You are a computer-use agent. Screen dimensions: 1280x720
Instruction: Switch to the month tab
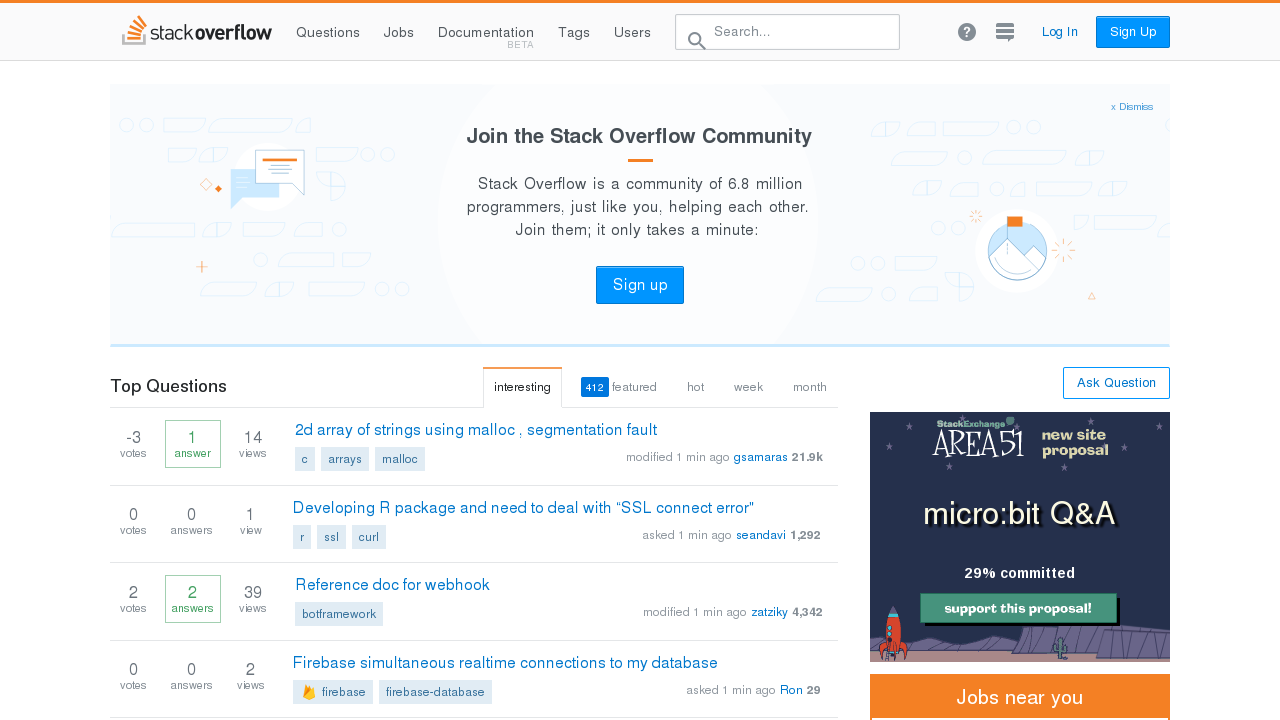(810, 387)
